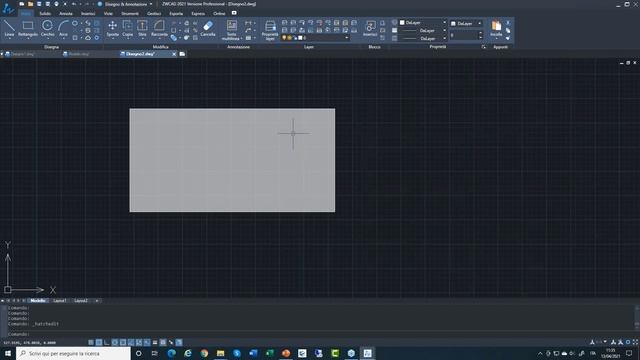The image size is (640, 360).
Task: Expand the Incolla dropdown arrow
Action: click(496, 38)
